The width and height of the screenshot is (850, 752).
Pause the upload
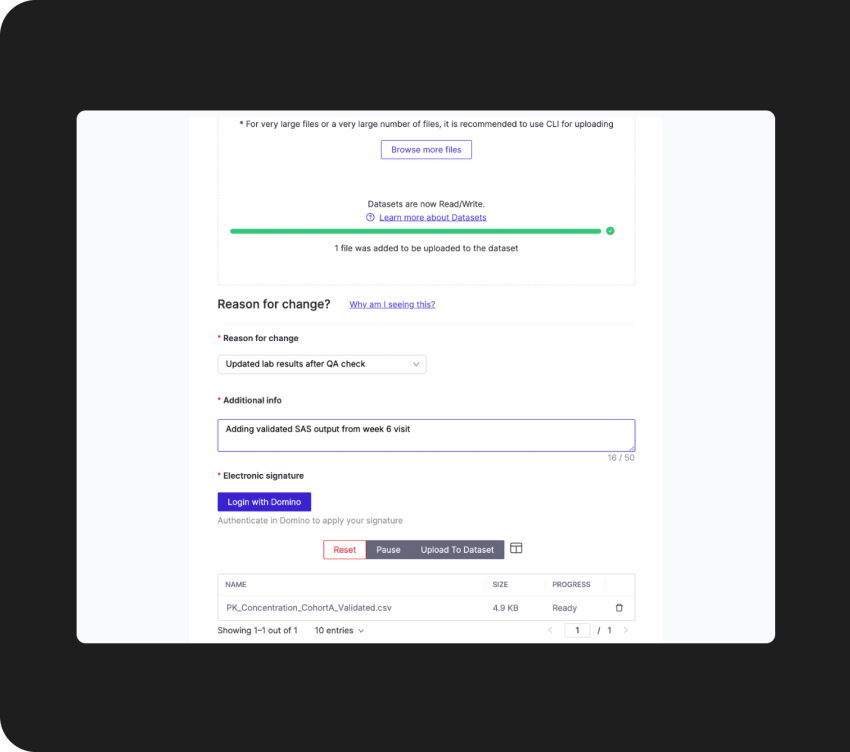(x=388, y=550)
